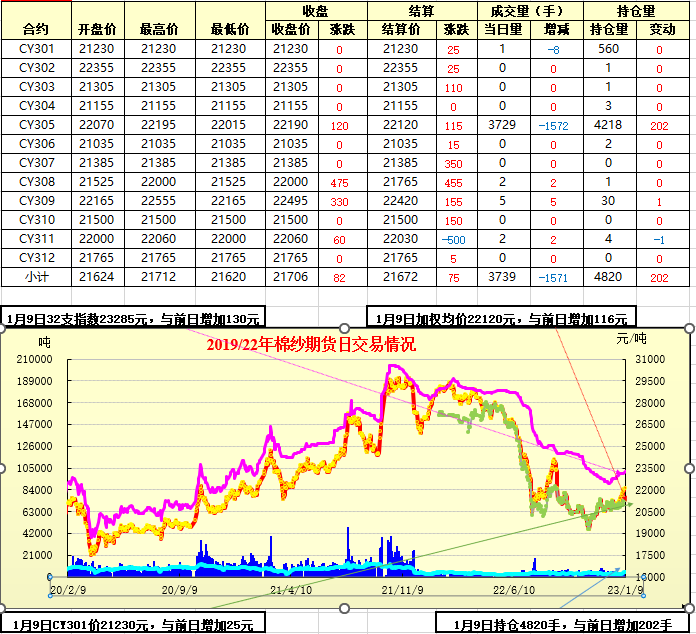Click the 小计 subtotal row label
Image resolution: width=696 pixels, height=634 pixels.
tap(36, 277)
